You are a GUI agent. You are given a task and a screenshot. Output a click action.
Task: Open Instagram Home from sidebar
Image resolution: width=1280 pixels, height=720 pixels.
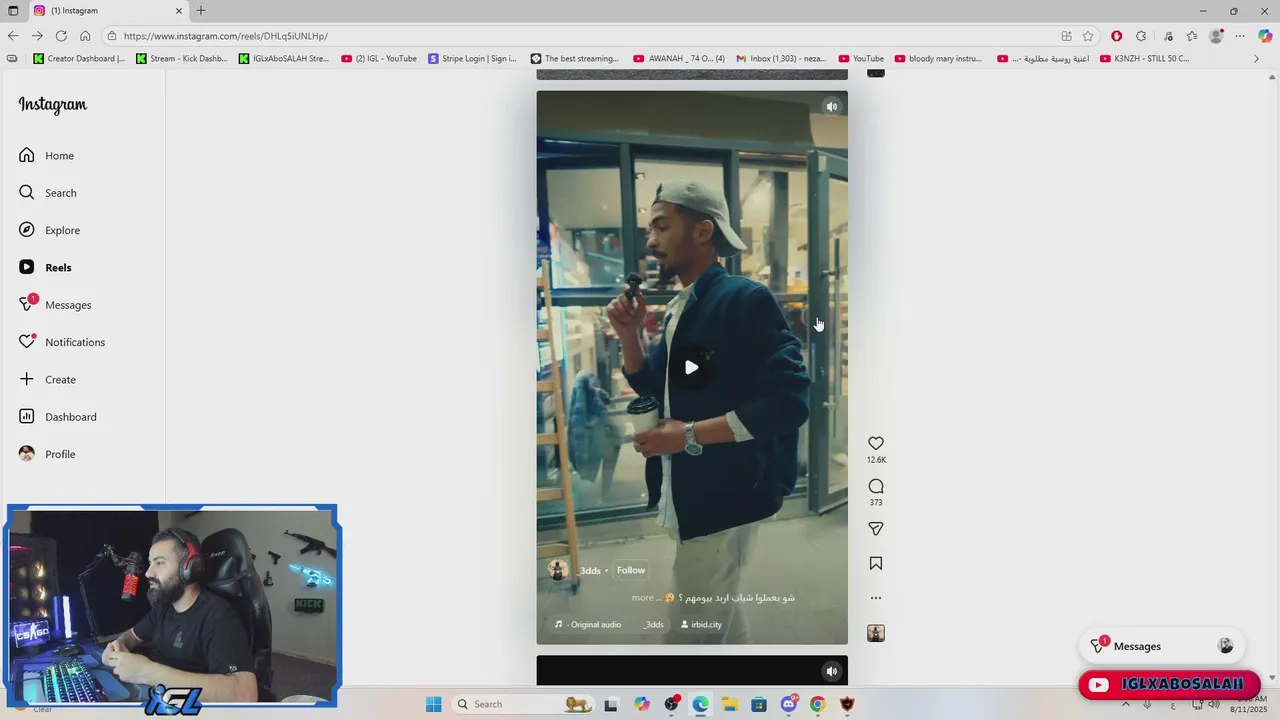(x=46, y=155)
